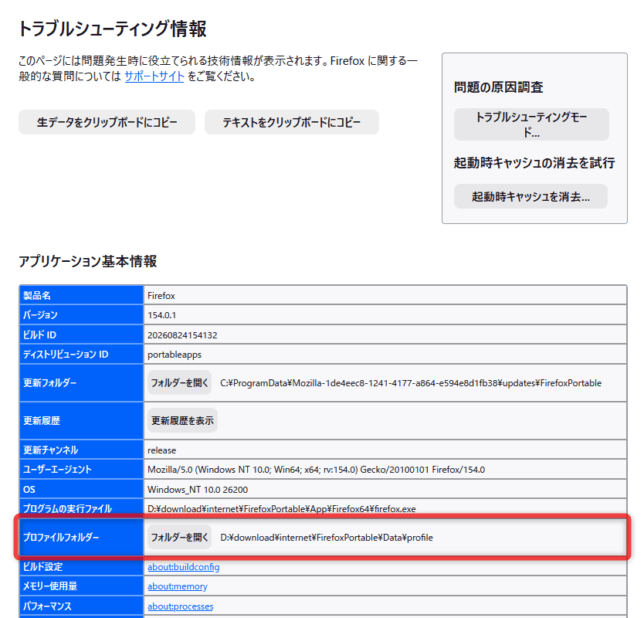Click テキストをクリップボードにコピー button
This screenshot has height=618, width=644.
click(x=292, y=122)
